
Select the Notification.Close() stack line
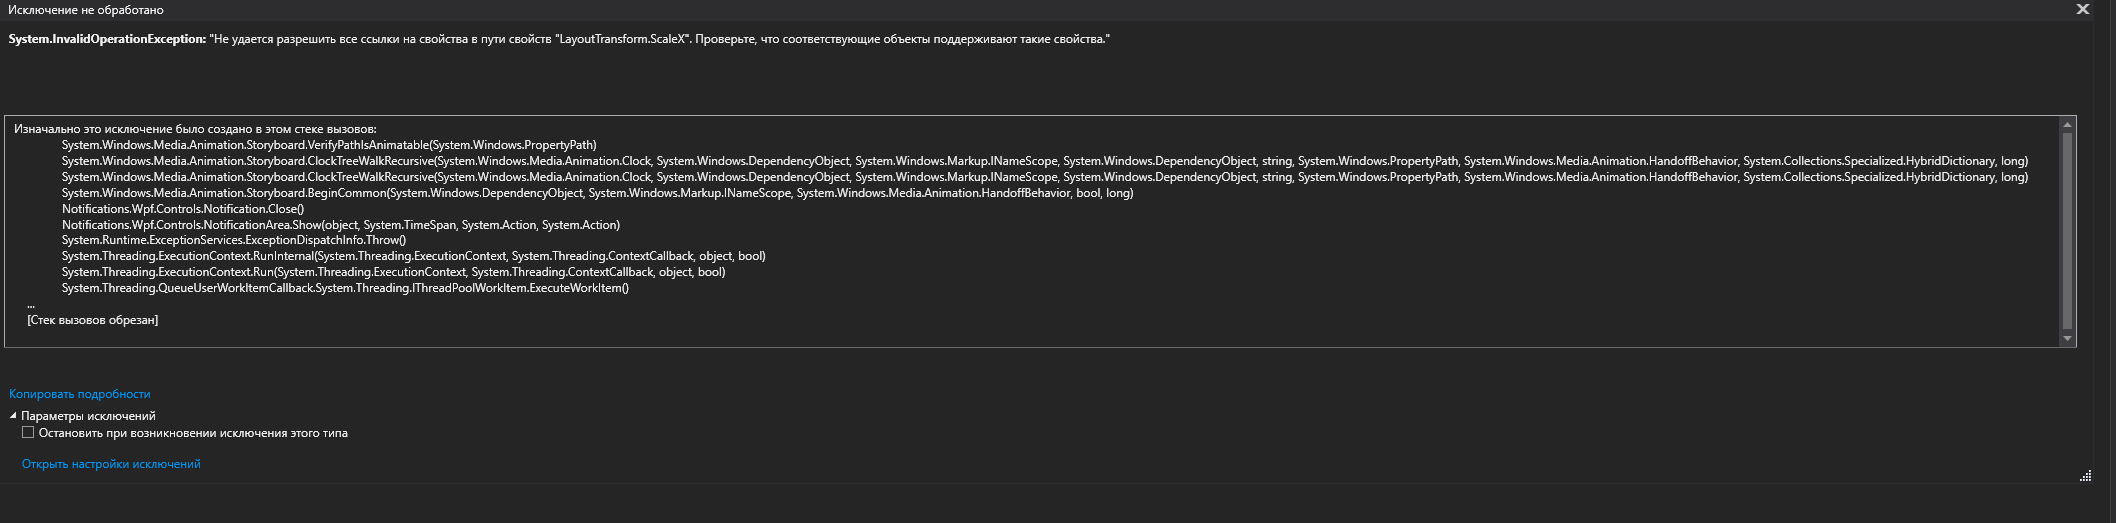pyautogui.click(x=183, y=209)
